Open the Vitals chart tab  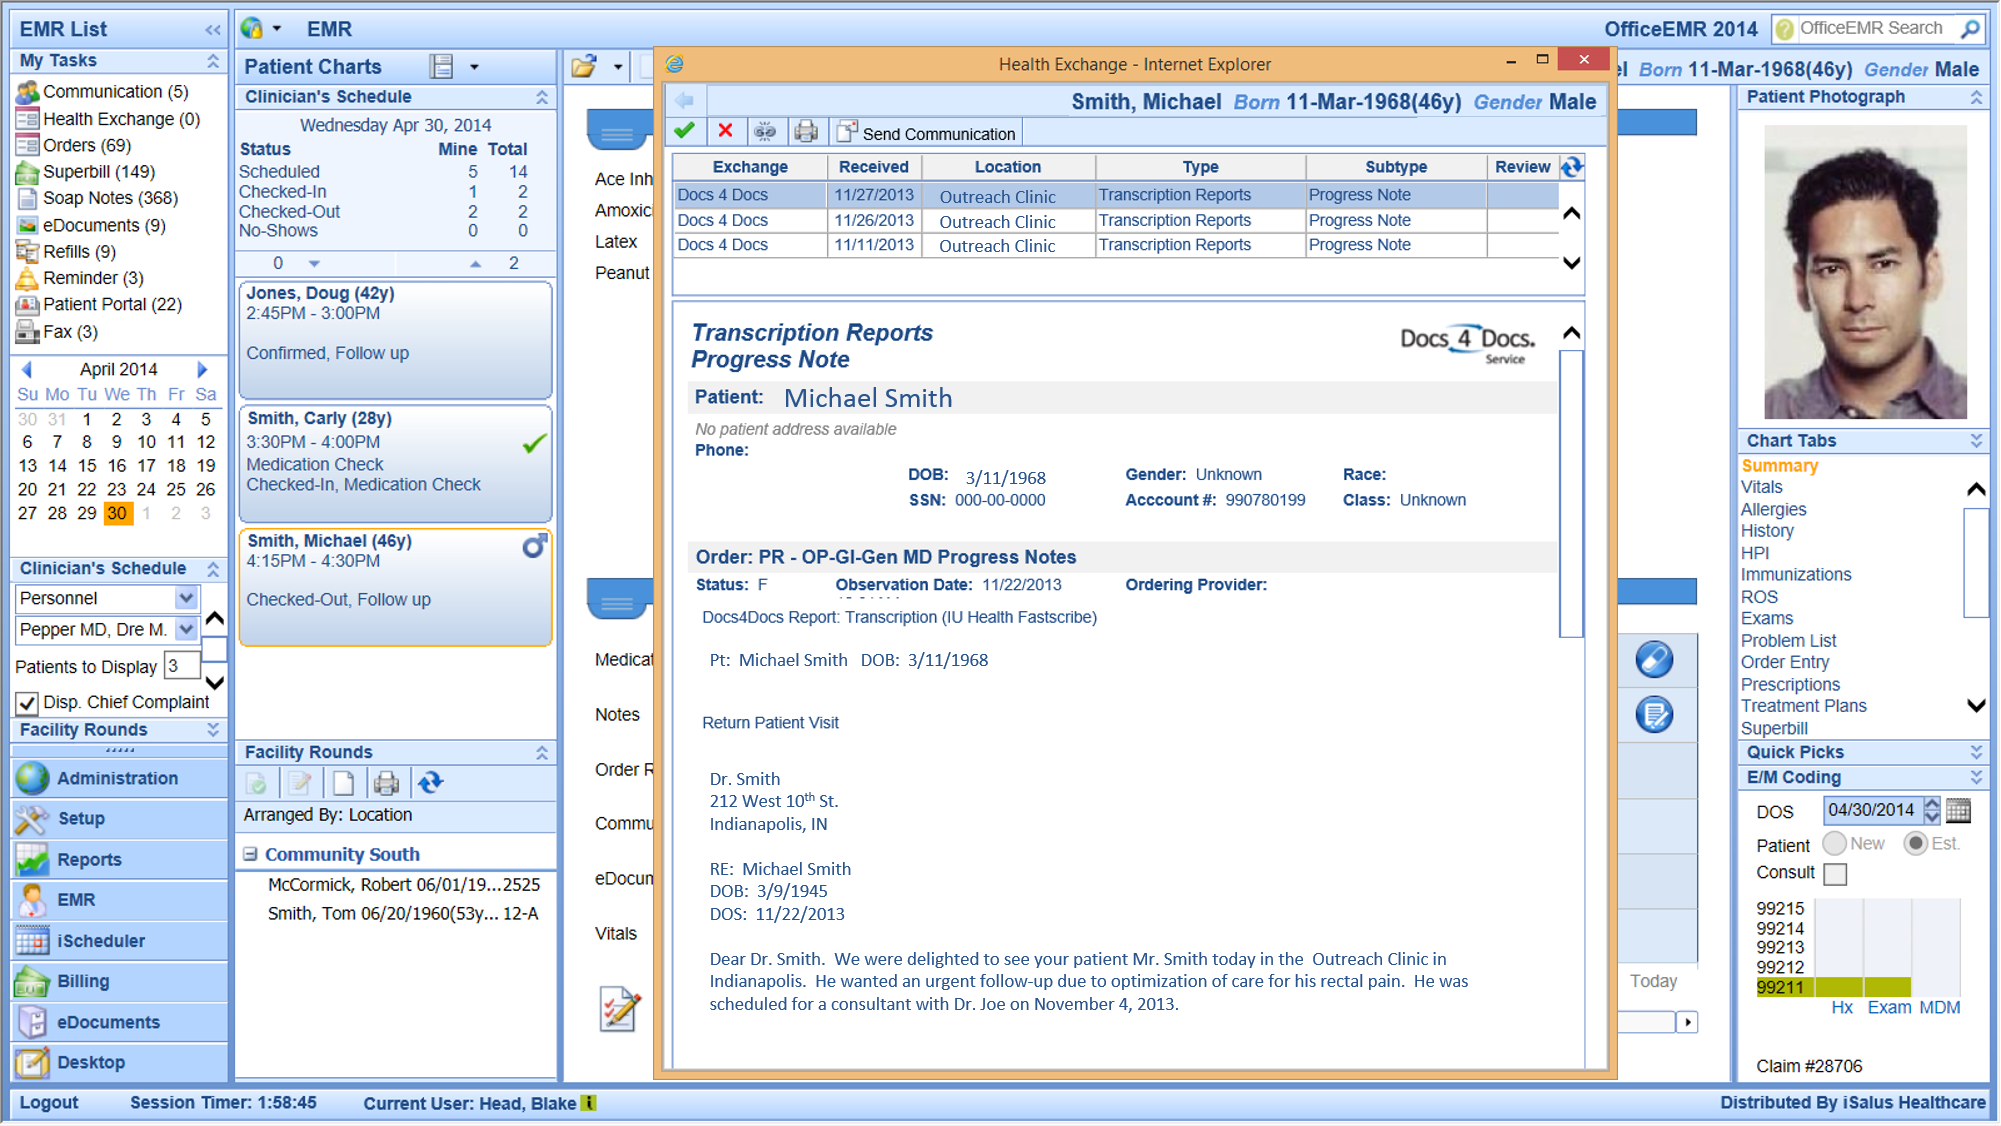point(1761,487)
